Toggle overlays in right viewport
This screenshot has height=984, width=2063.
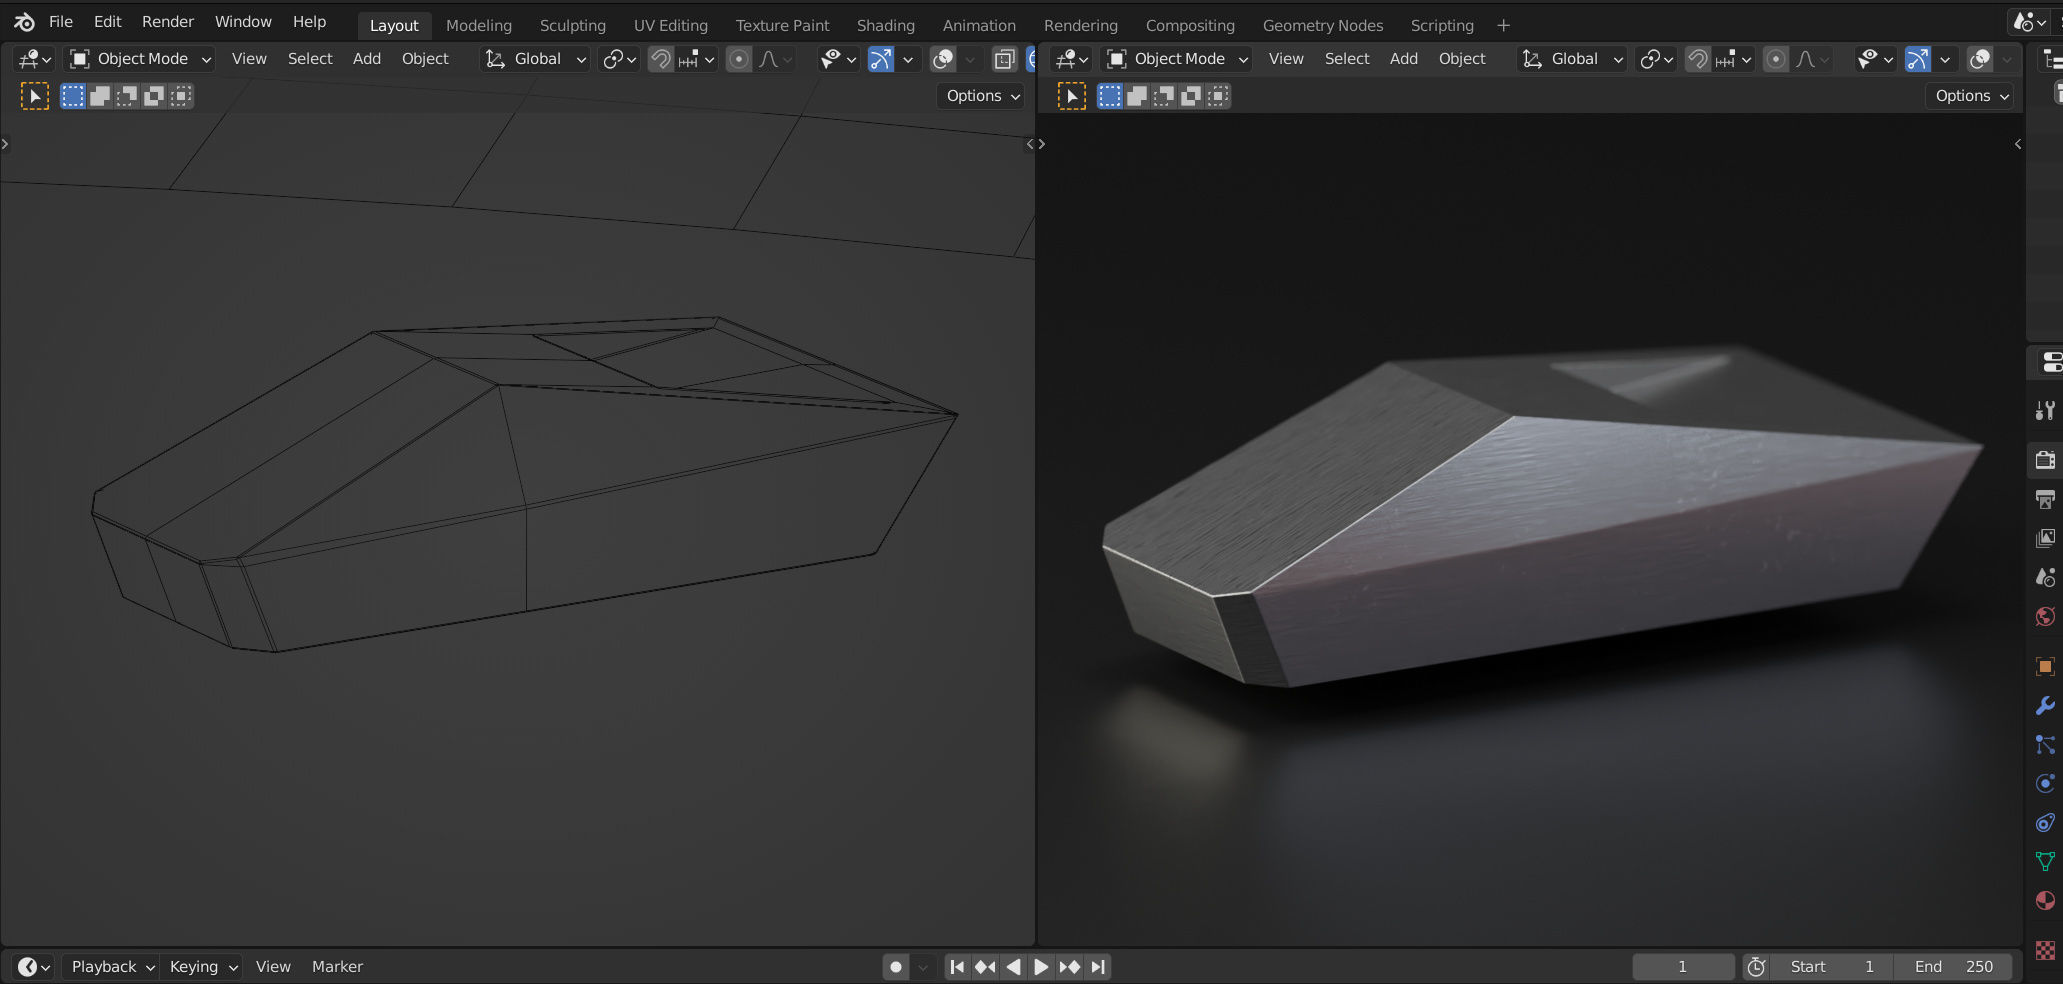[1980, 59]
